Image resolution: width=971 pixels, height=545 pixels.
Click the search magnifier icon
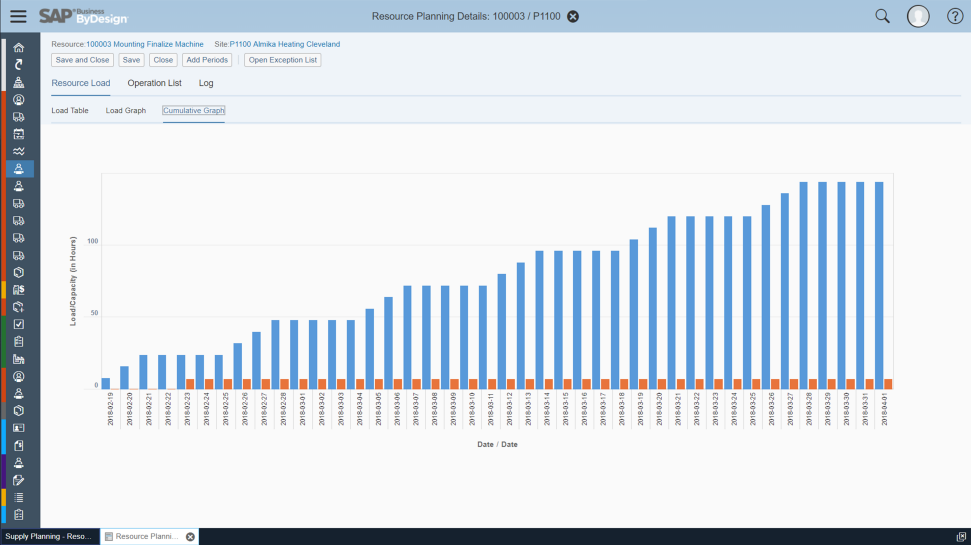click(882, 16)
